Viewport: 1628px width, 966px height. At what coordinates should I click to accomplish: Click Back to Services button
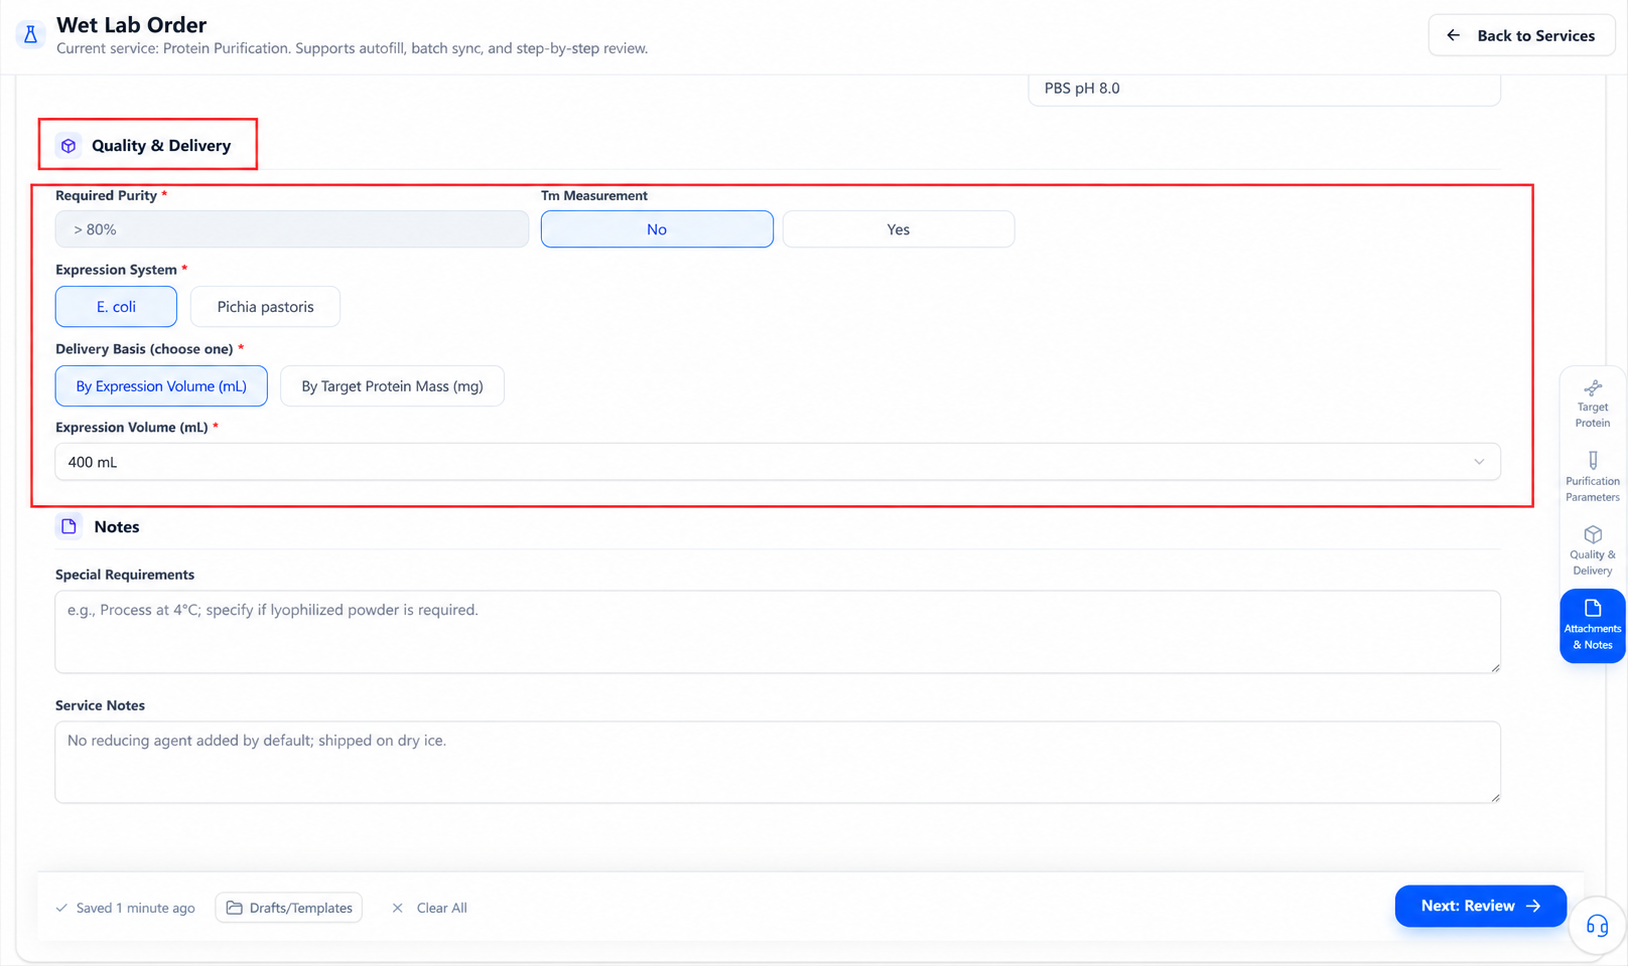coord(1521,35)
